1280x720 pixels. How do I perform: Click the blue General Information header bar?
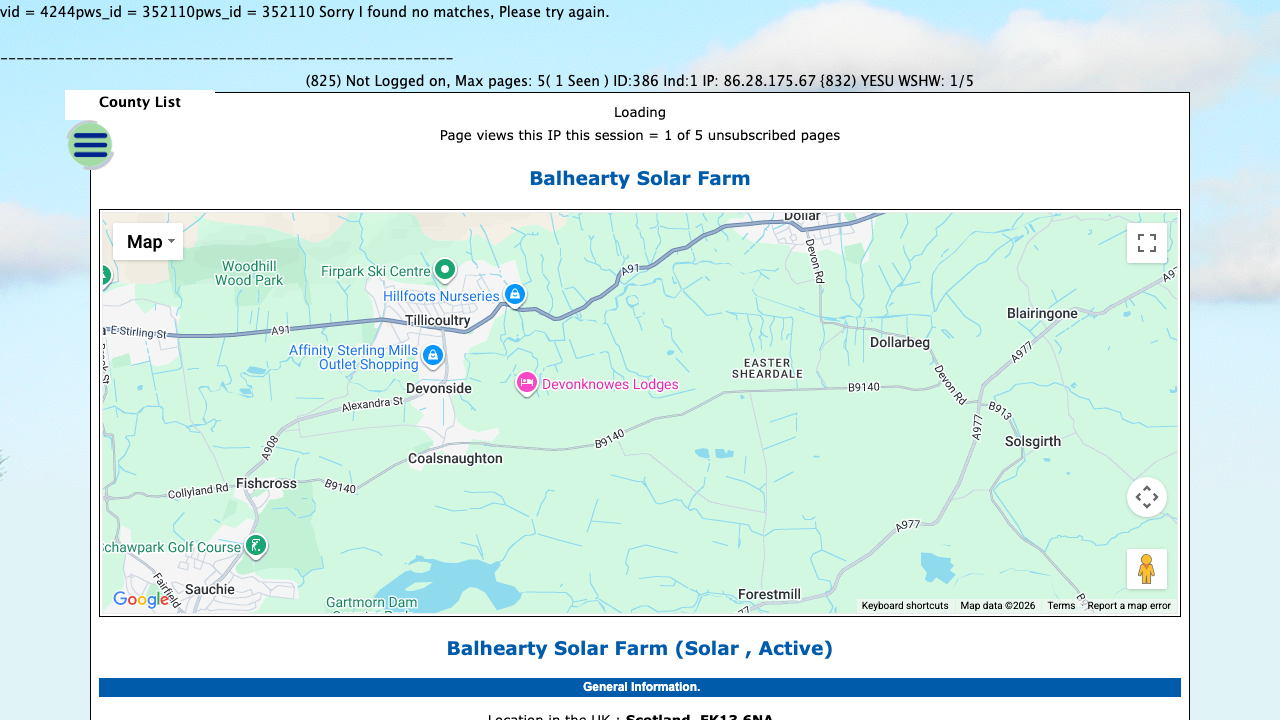tap(640, 687)
